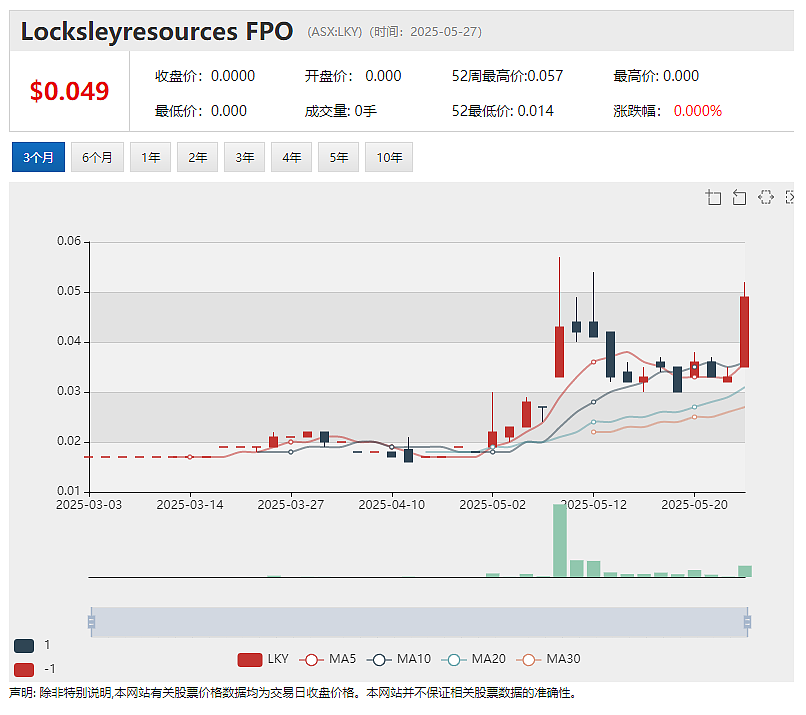Click the restore chart icon
806x715 pixels.
pyautogui.click(x=766, y=197)
